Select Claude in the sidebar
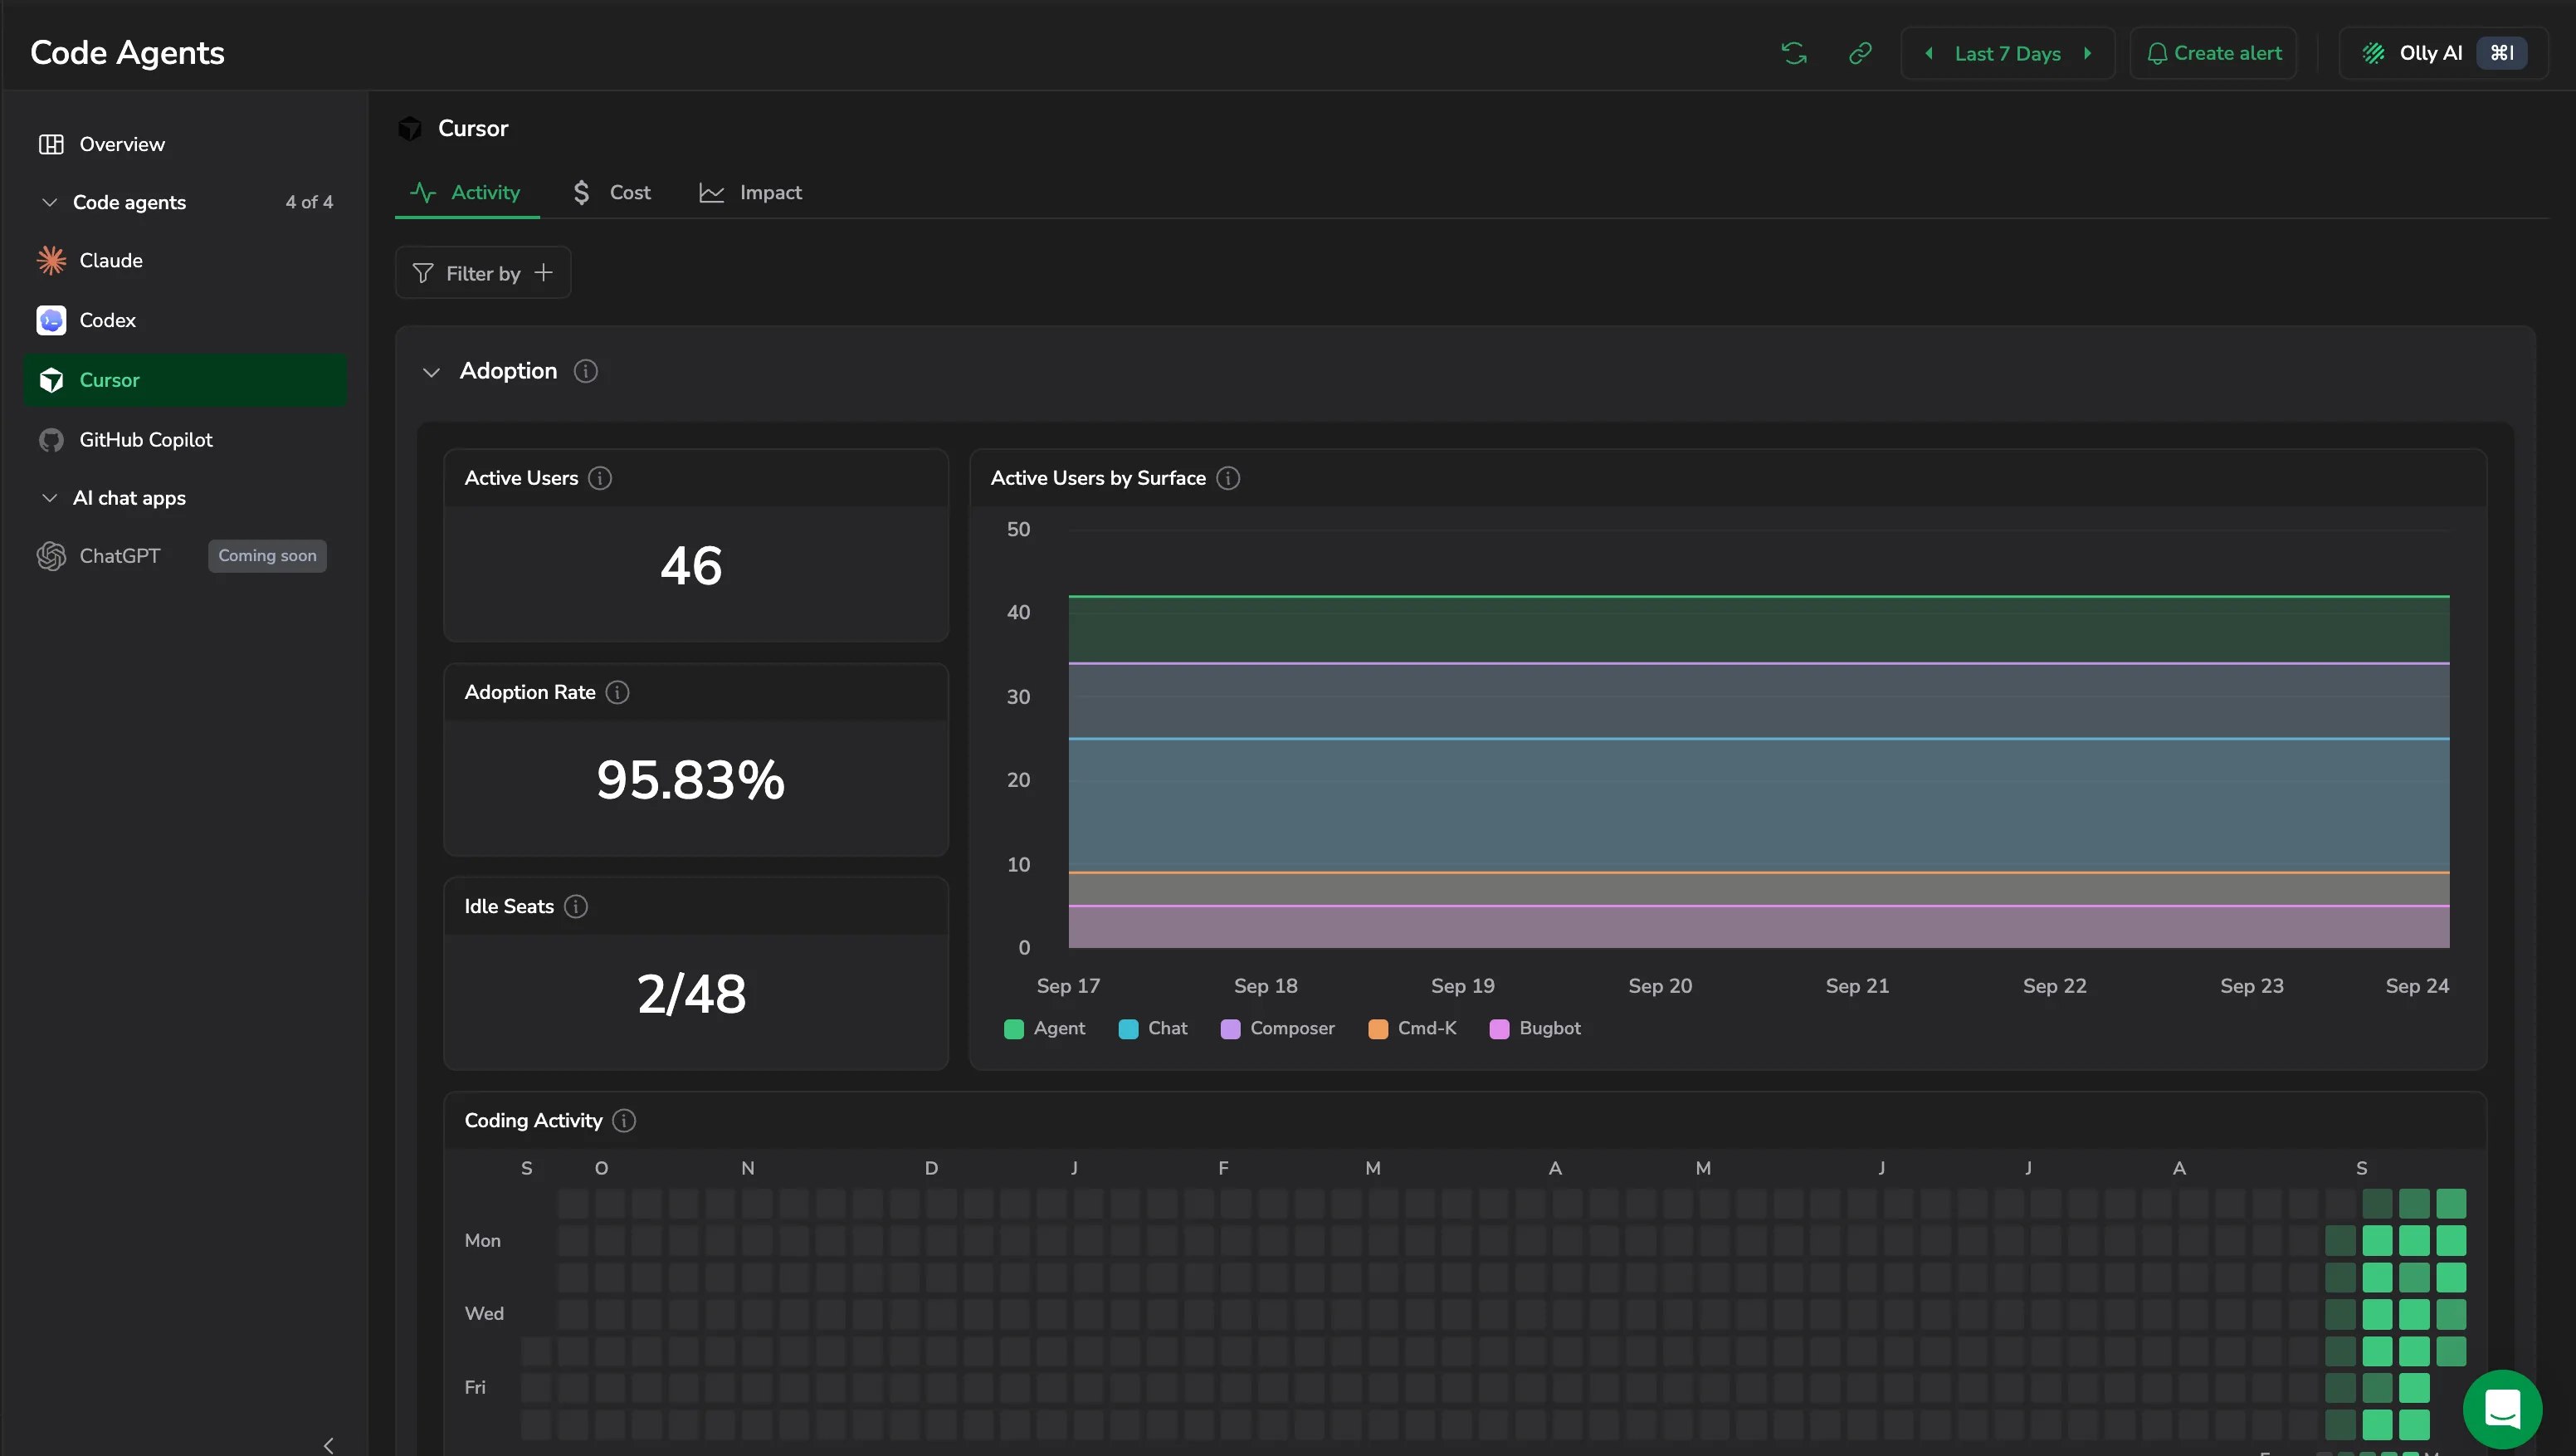This screenshot has width=2576, height=1456. tap(185, 260)
